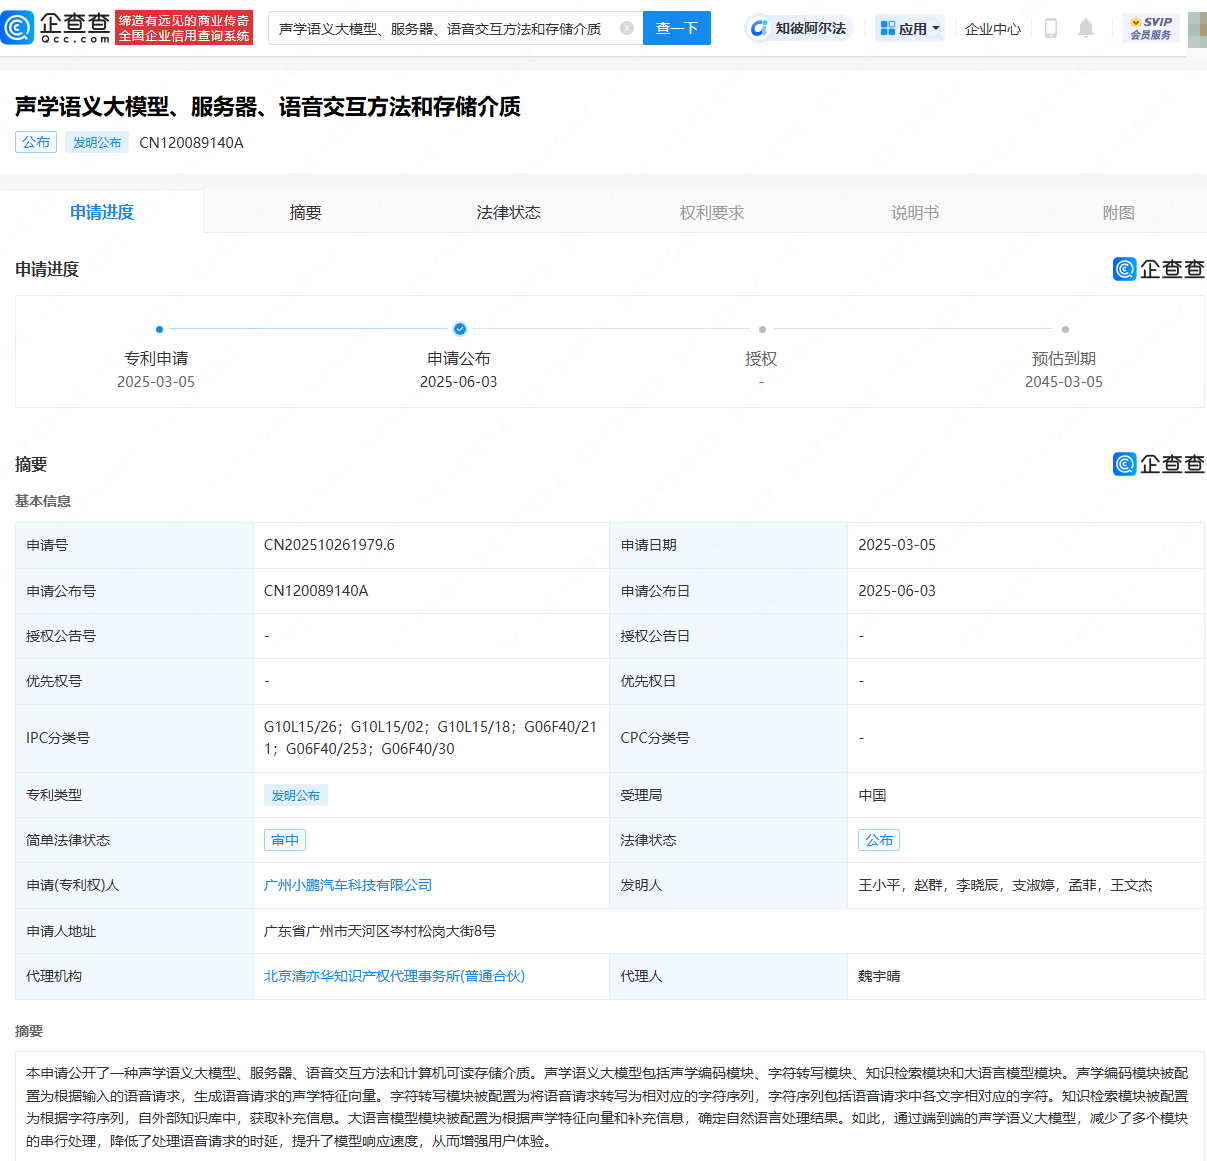1207x1161 pixels.
Task: Open SVIP member services
Action: point(1150,28)
